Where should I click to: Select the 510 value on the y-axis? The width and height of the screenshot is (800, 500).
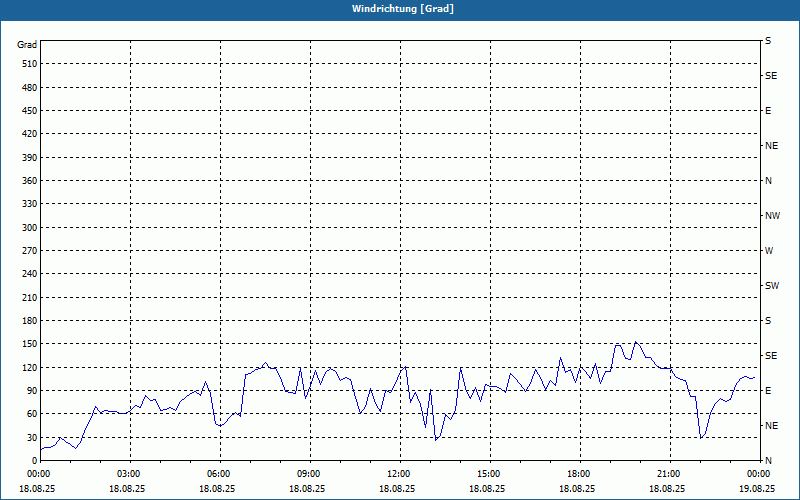point(27,64)
